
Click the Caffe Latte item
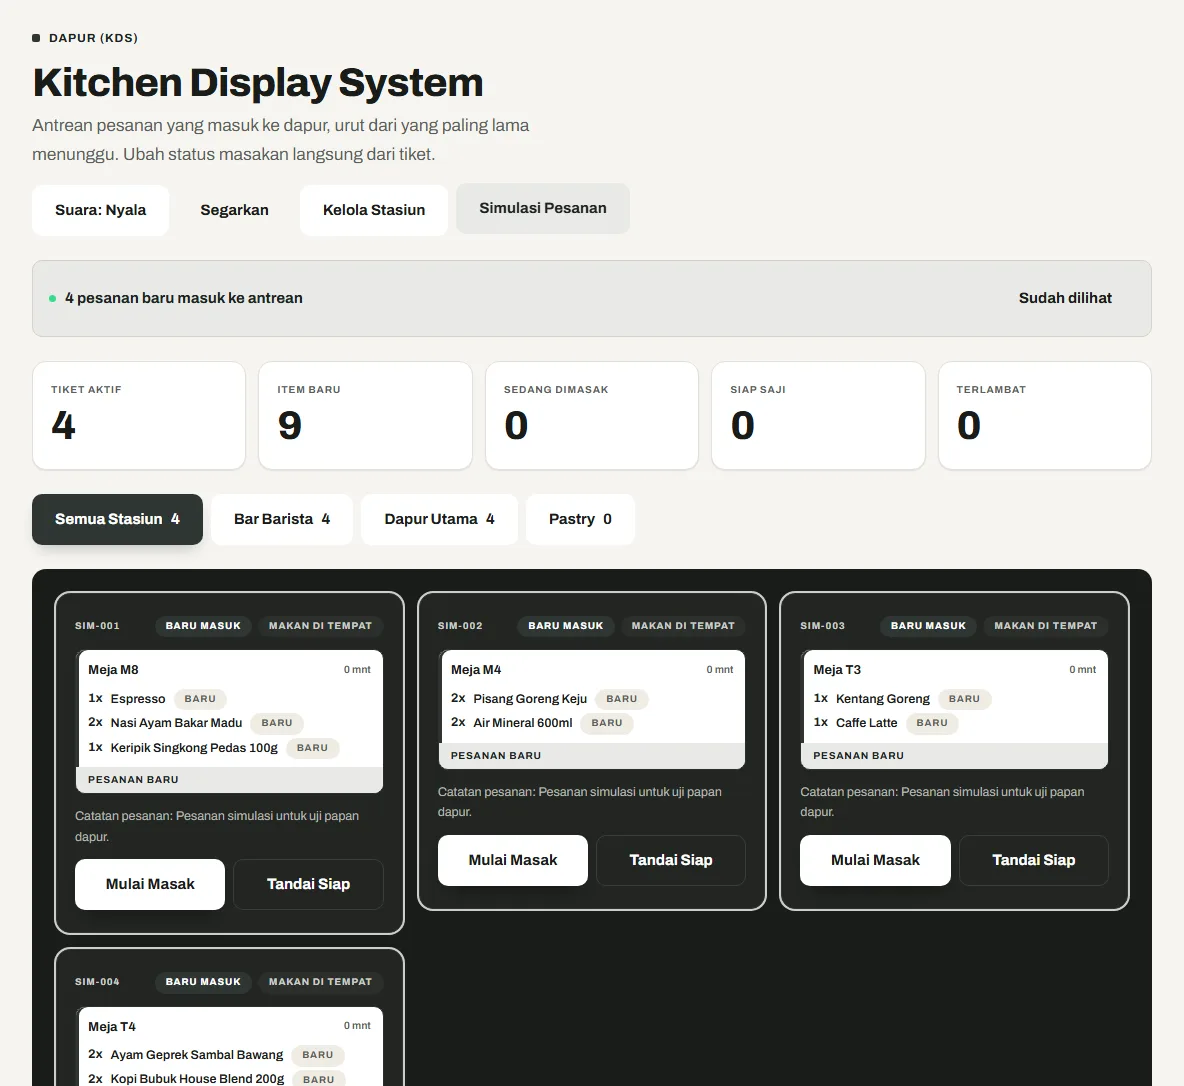pyautogui.click(x=867, y=723)
